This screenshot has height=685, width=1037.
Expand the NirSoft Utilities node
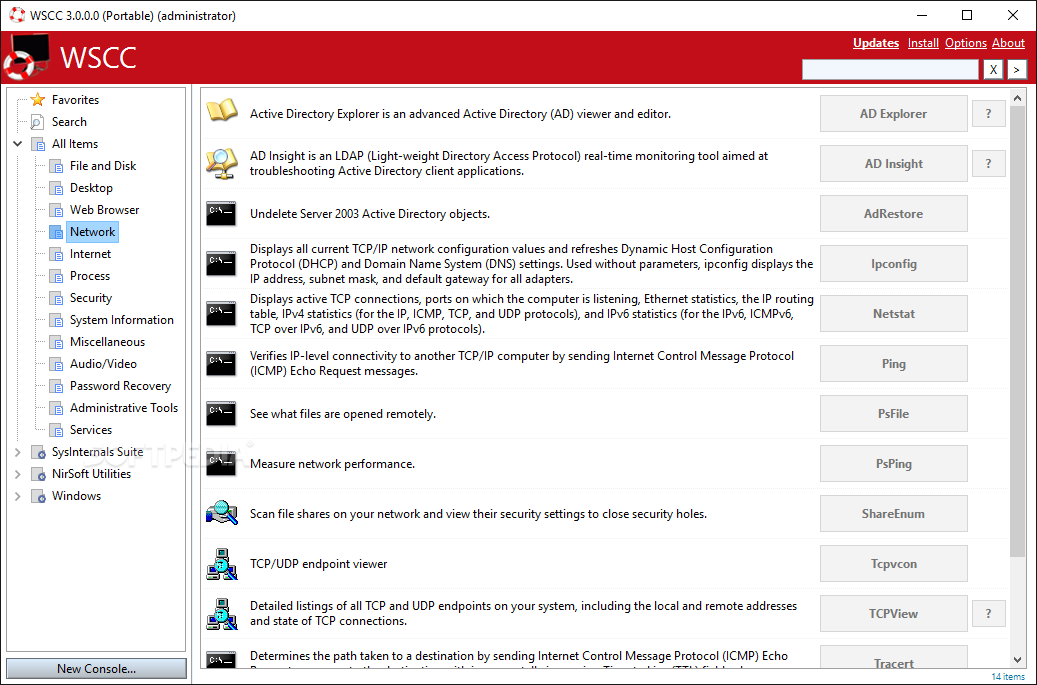click(x=18, y=474)
